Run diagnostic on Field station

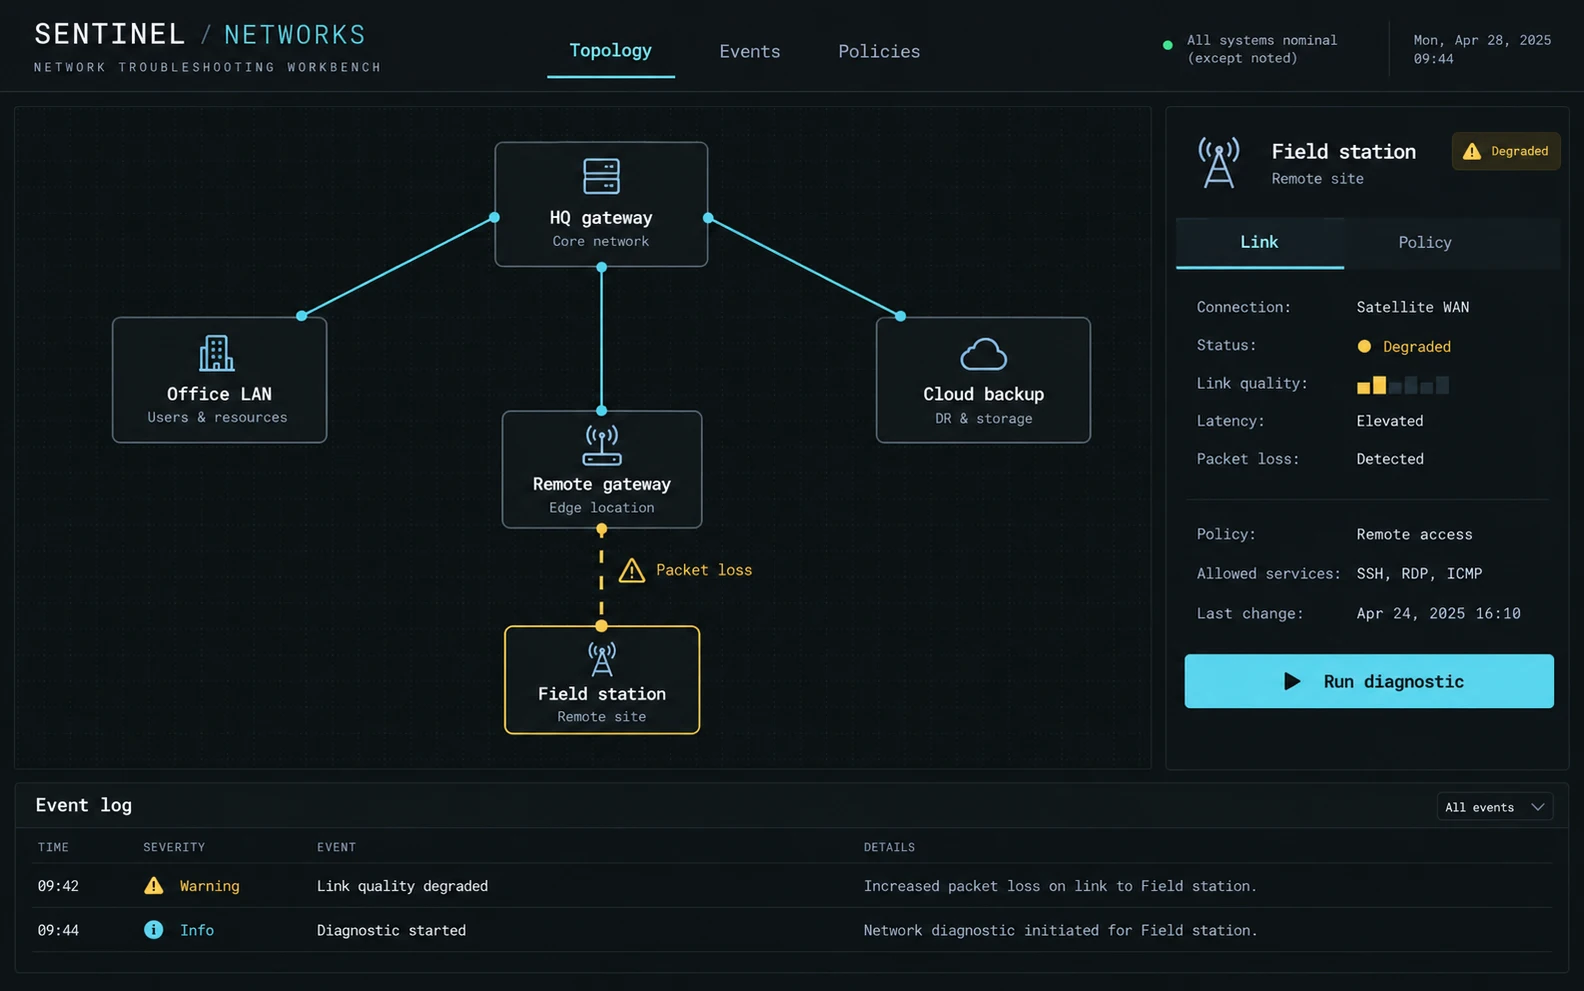(x=1369, y=681)
